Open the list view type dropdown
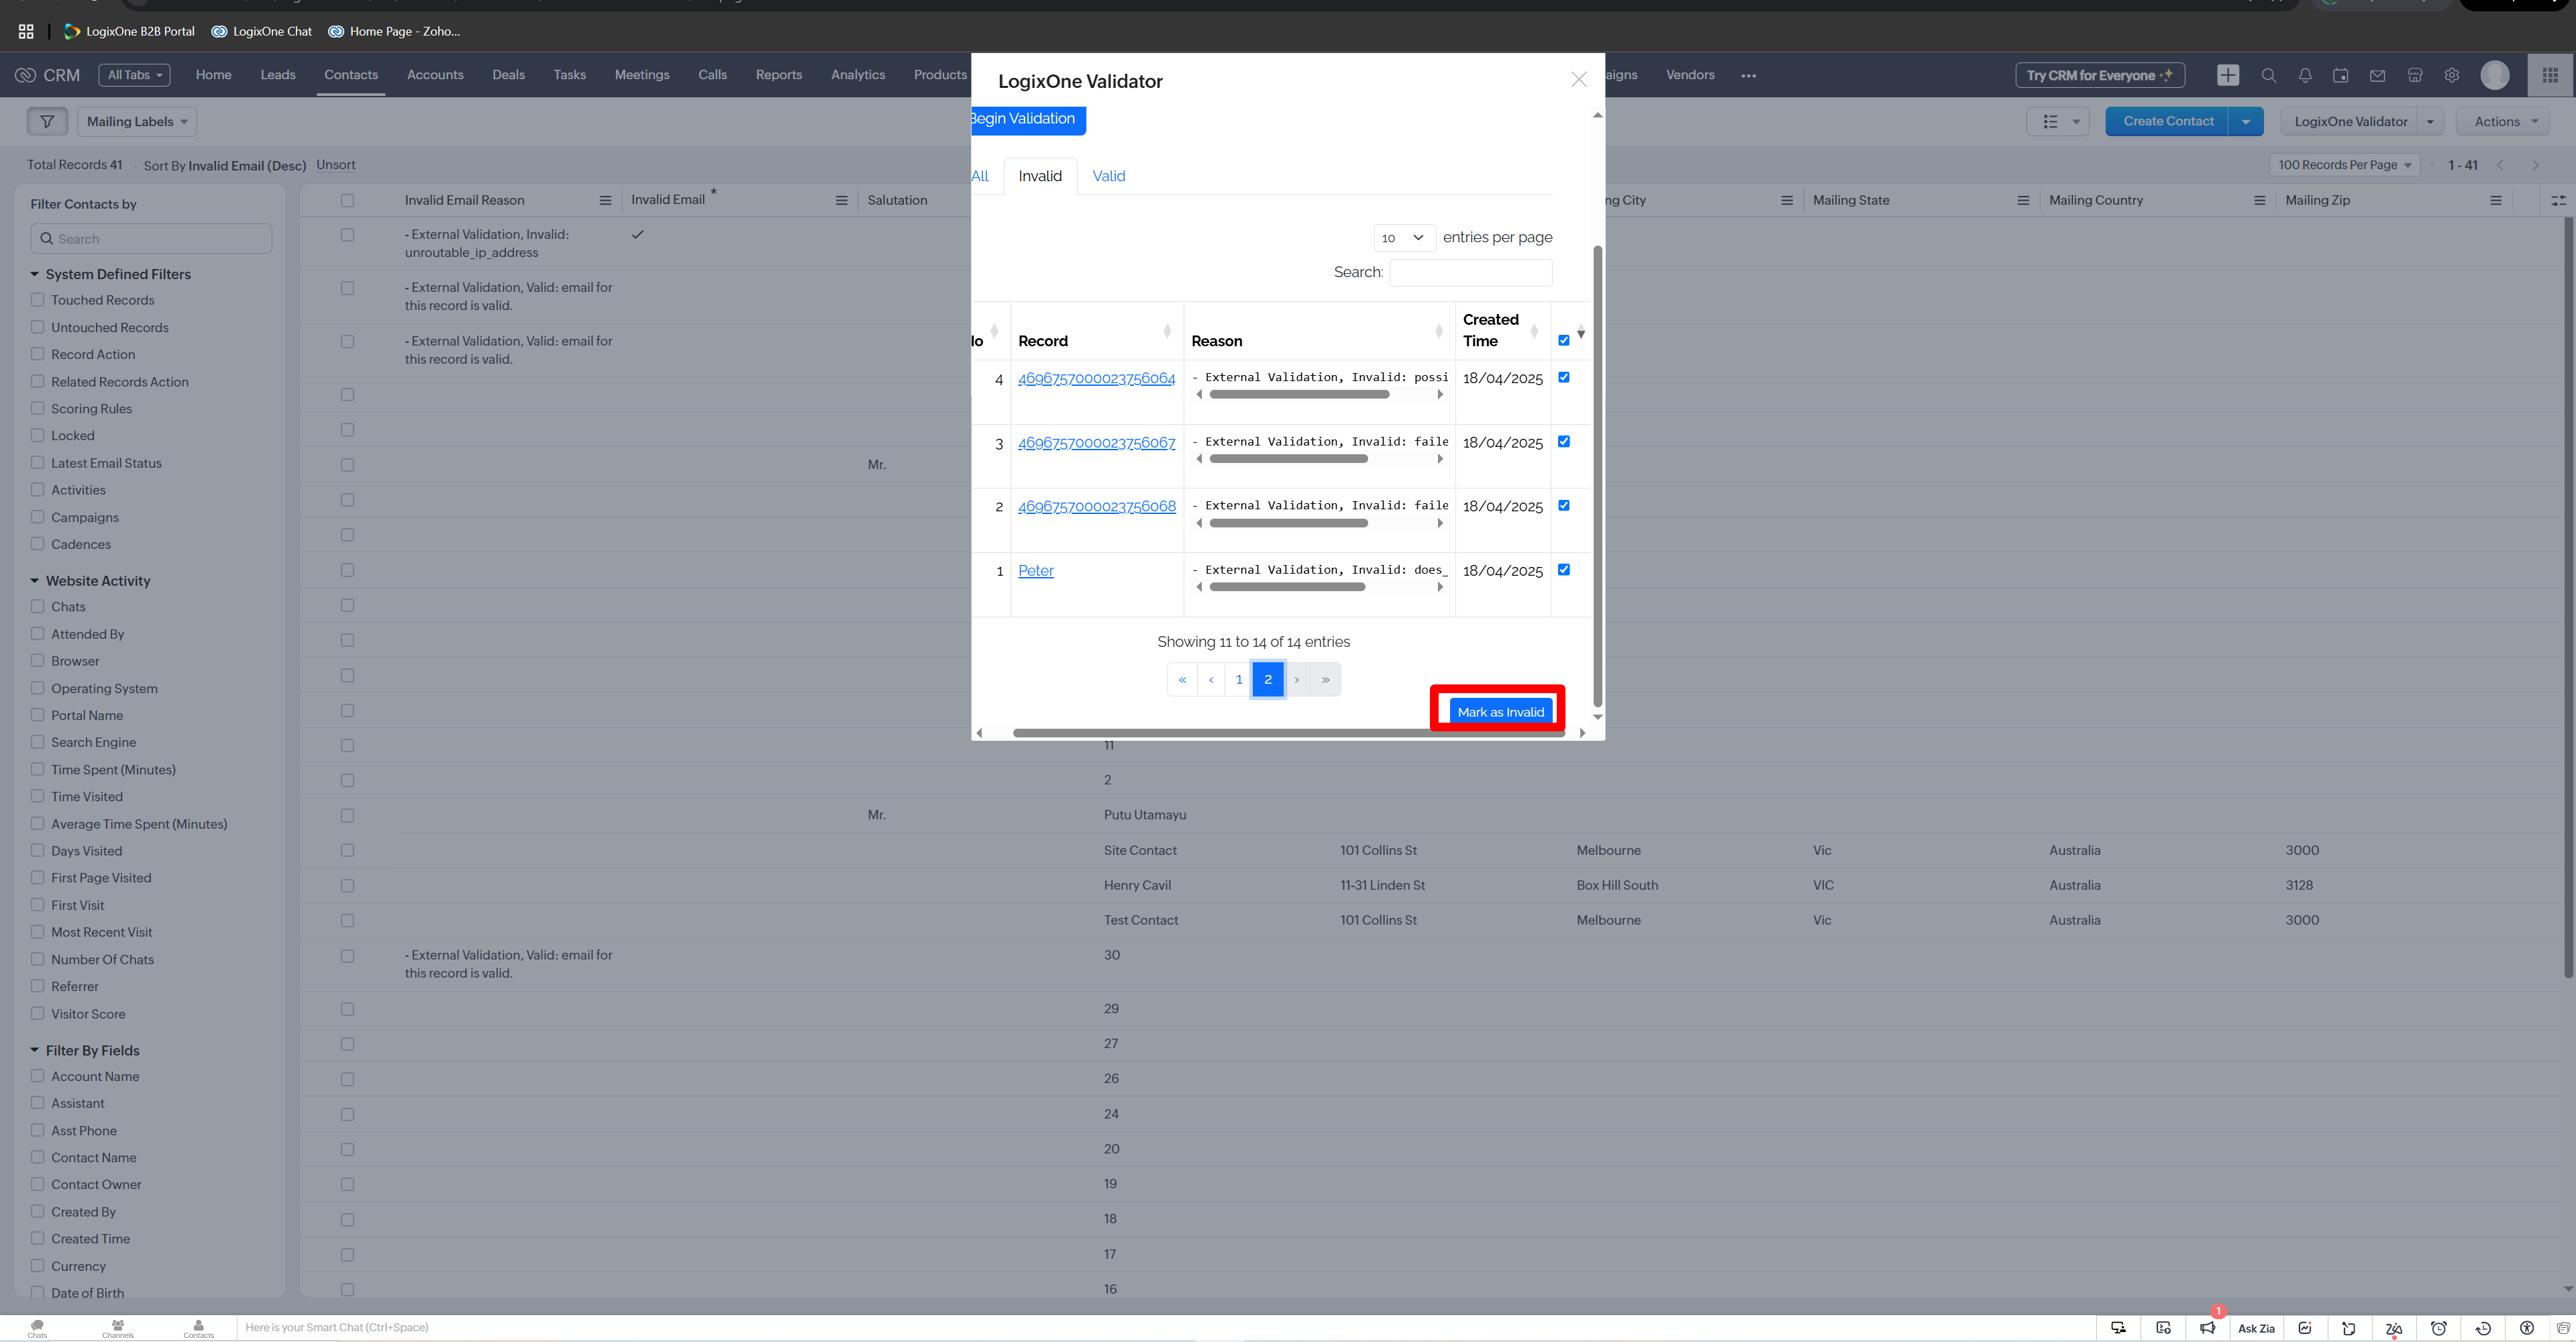 [2057, 121]
